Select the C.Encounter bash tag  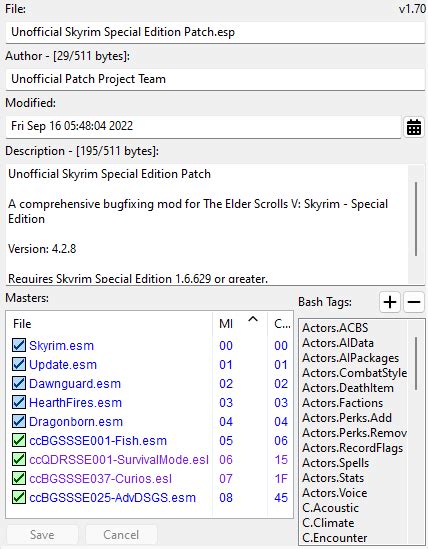[334, 538]
